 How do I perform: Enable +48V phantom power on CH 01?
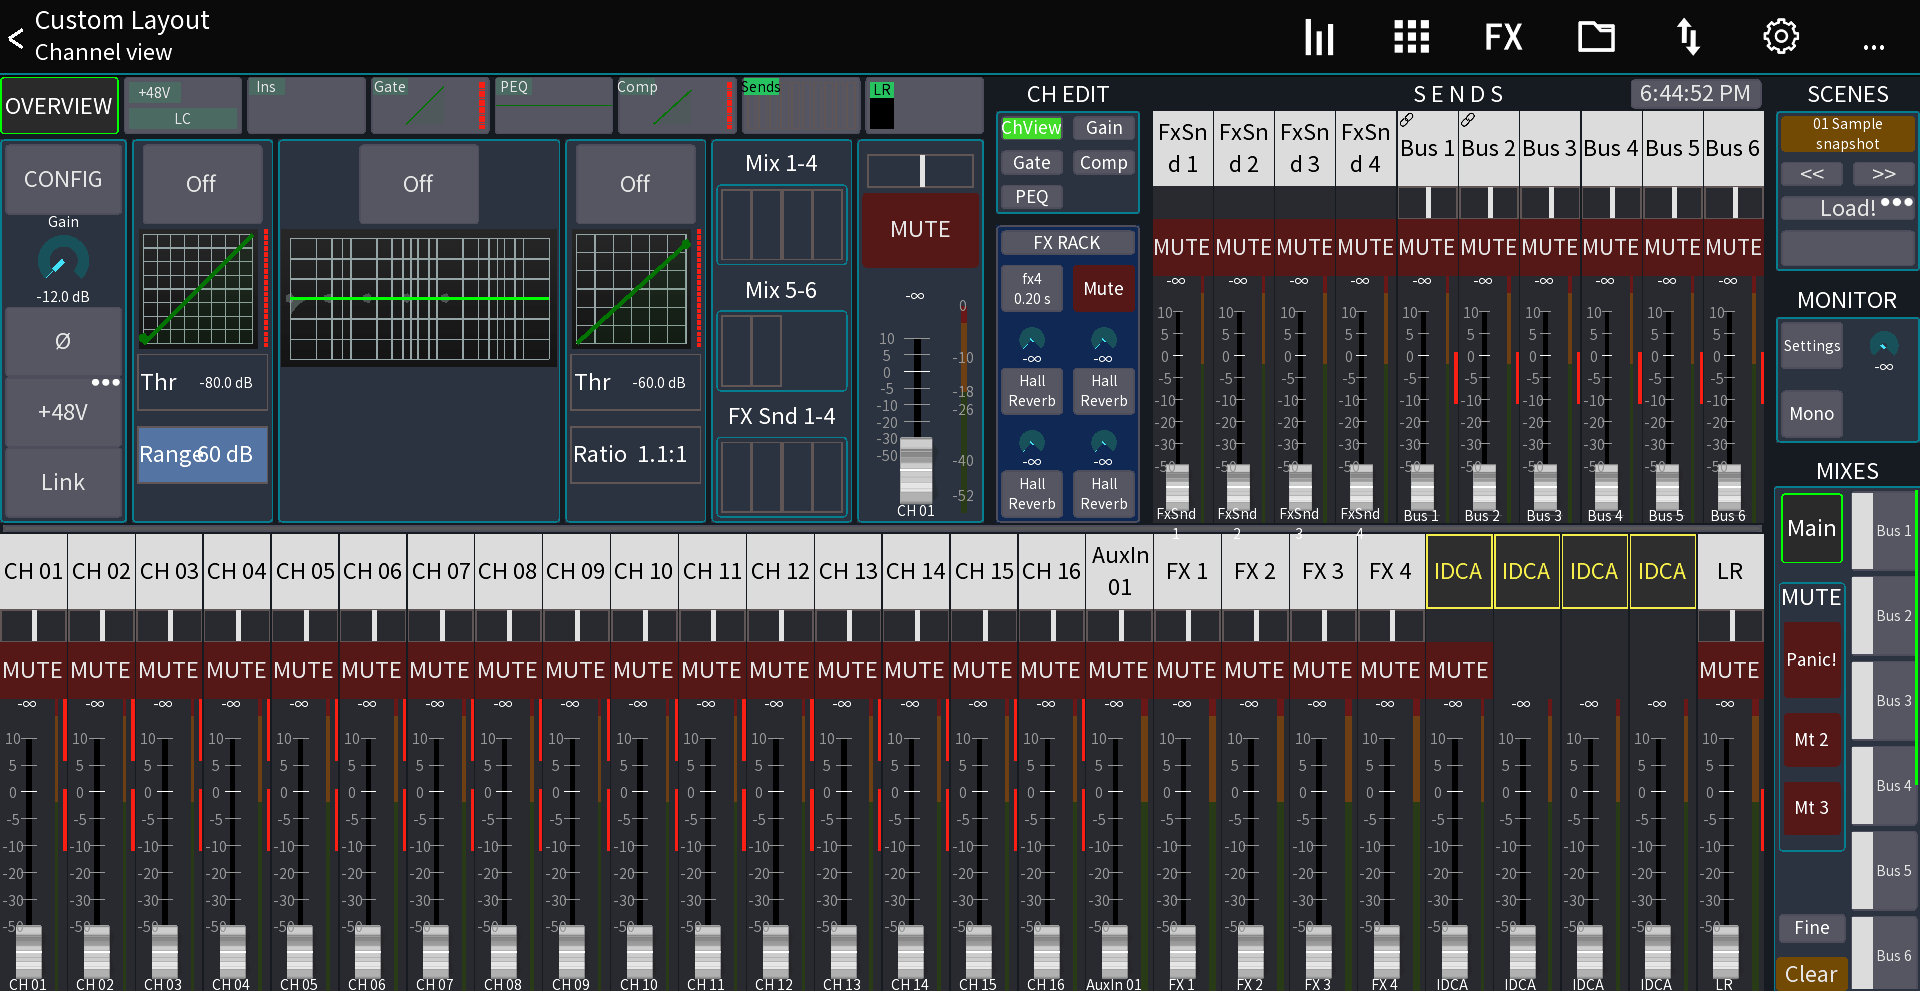(63, 411)
